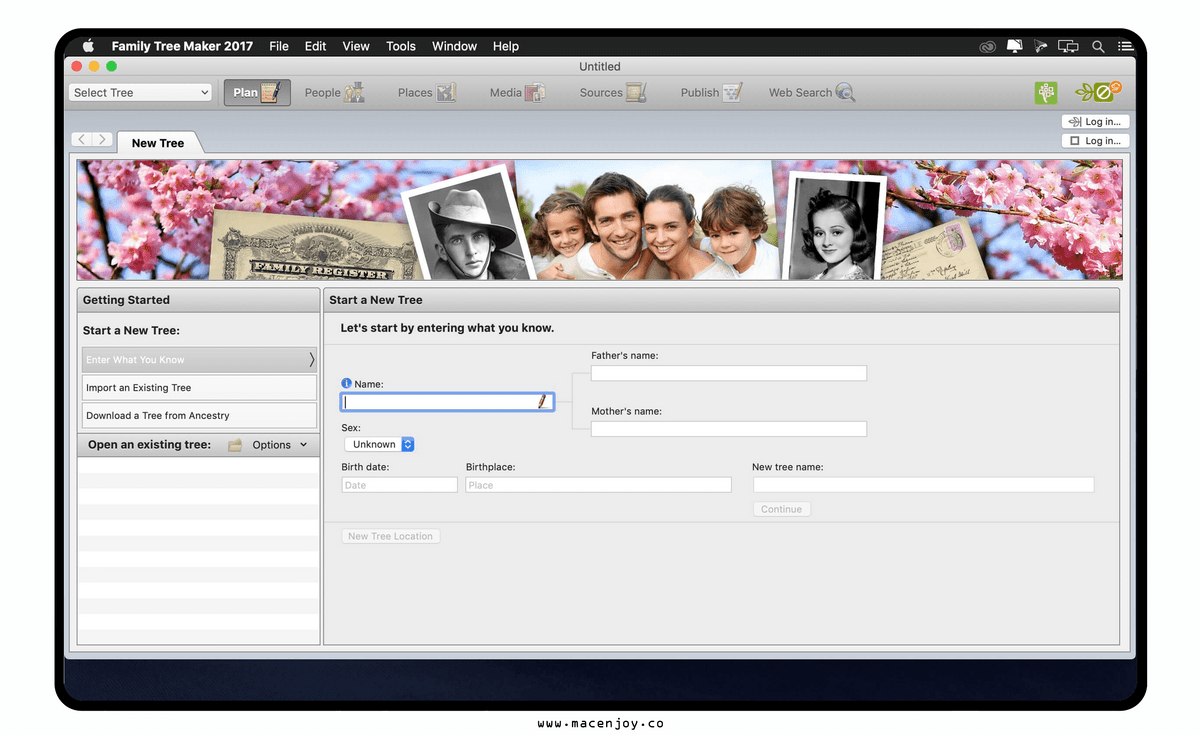Click the "Let's start by entering what you know." text
Screen dimensions: 1200x735
click(447, 328)
